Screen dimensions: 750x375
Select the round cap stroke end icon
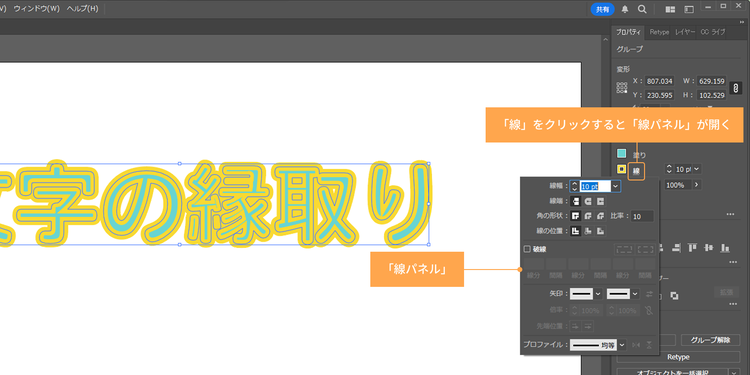(588, 201)
